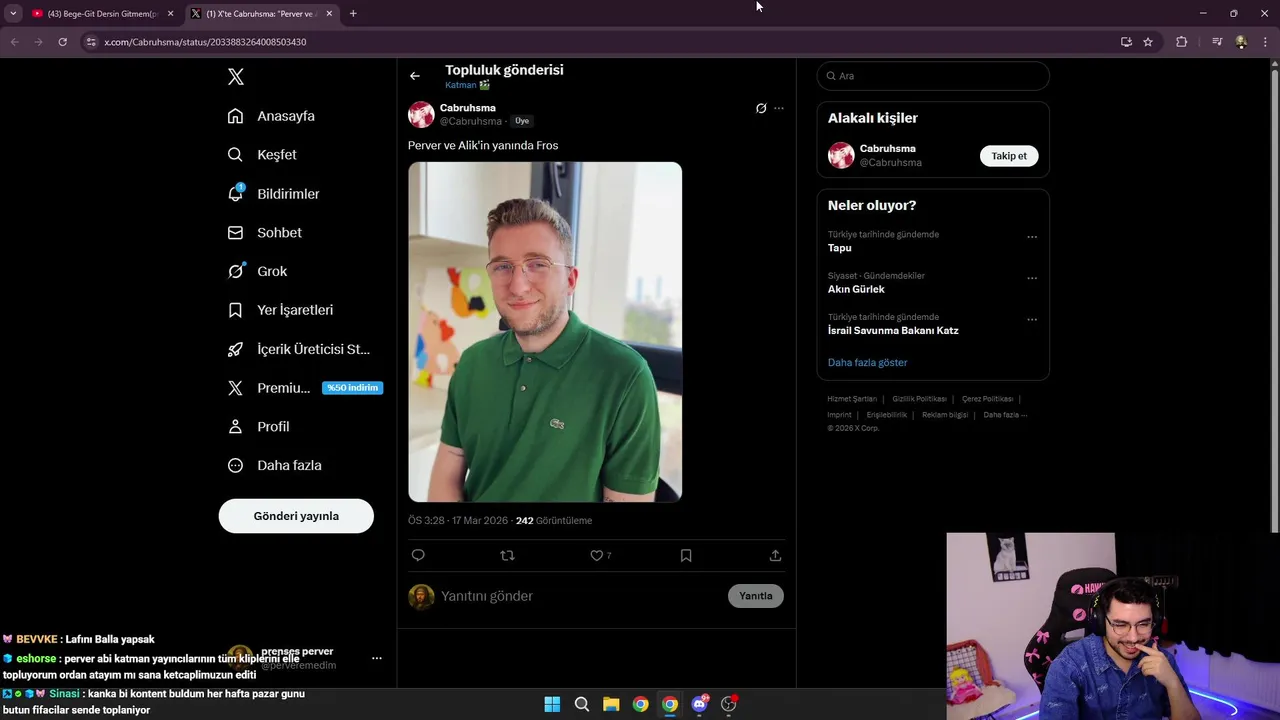This screenshot has width=1280, height=720.
Task: Open Cabruhsma in Alakalı kişiler panel
Action: (x=888, y=149)
